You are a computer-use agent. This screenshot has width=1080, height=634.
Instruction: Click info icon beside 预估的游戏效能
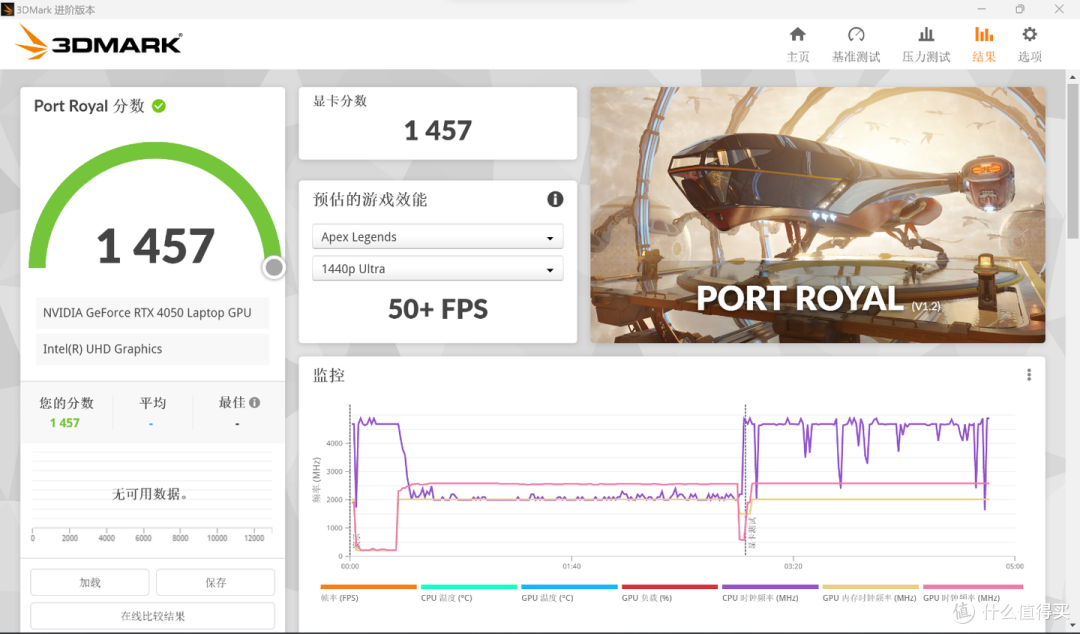(555, 199)
